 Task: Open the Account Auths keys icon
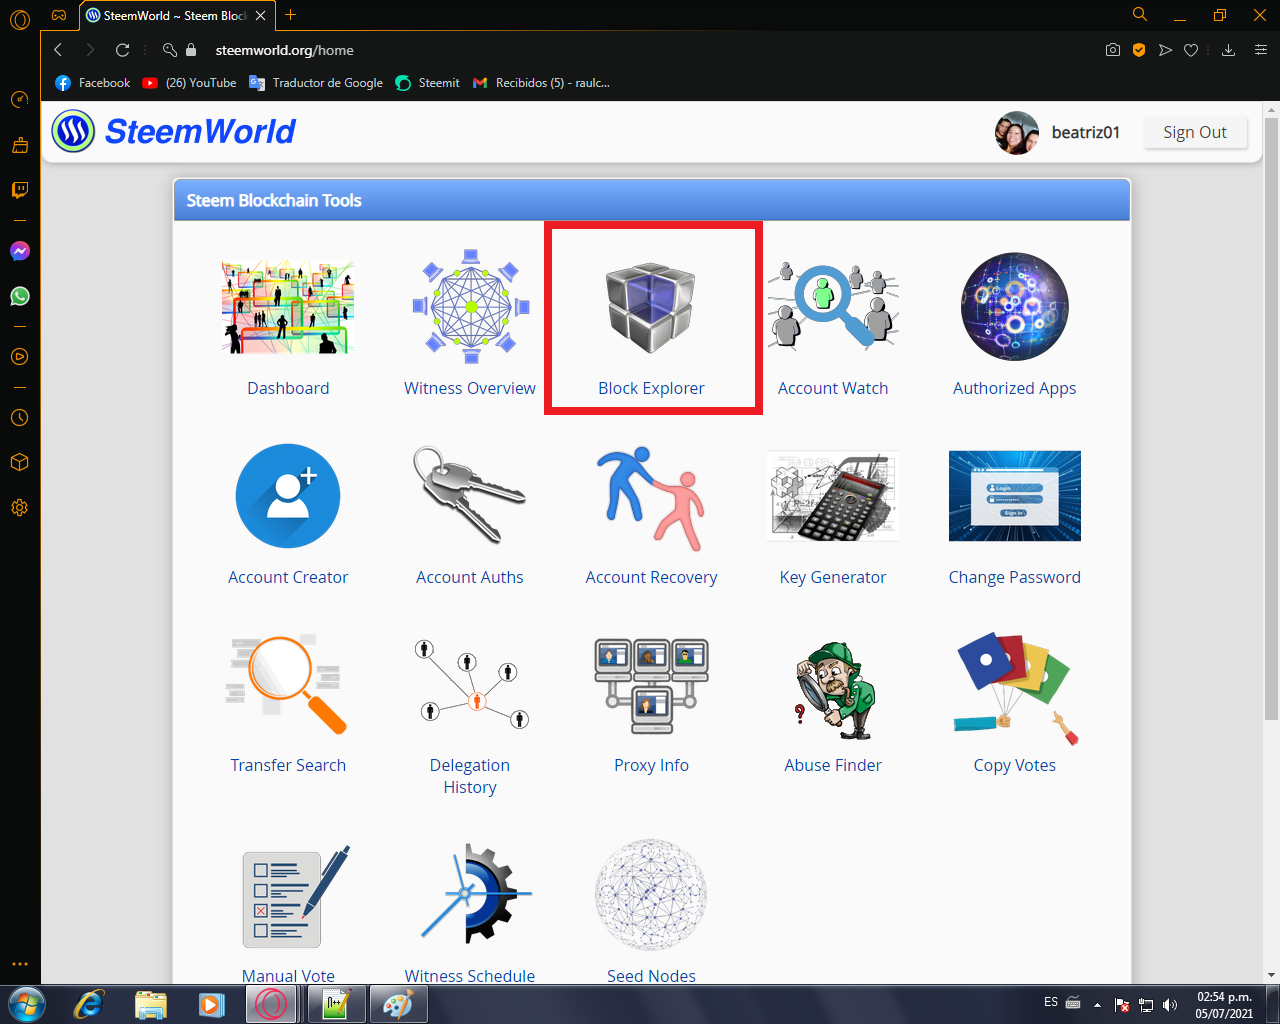[x=470, y=496]
